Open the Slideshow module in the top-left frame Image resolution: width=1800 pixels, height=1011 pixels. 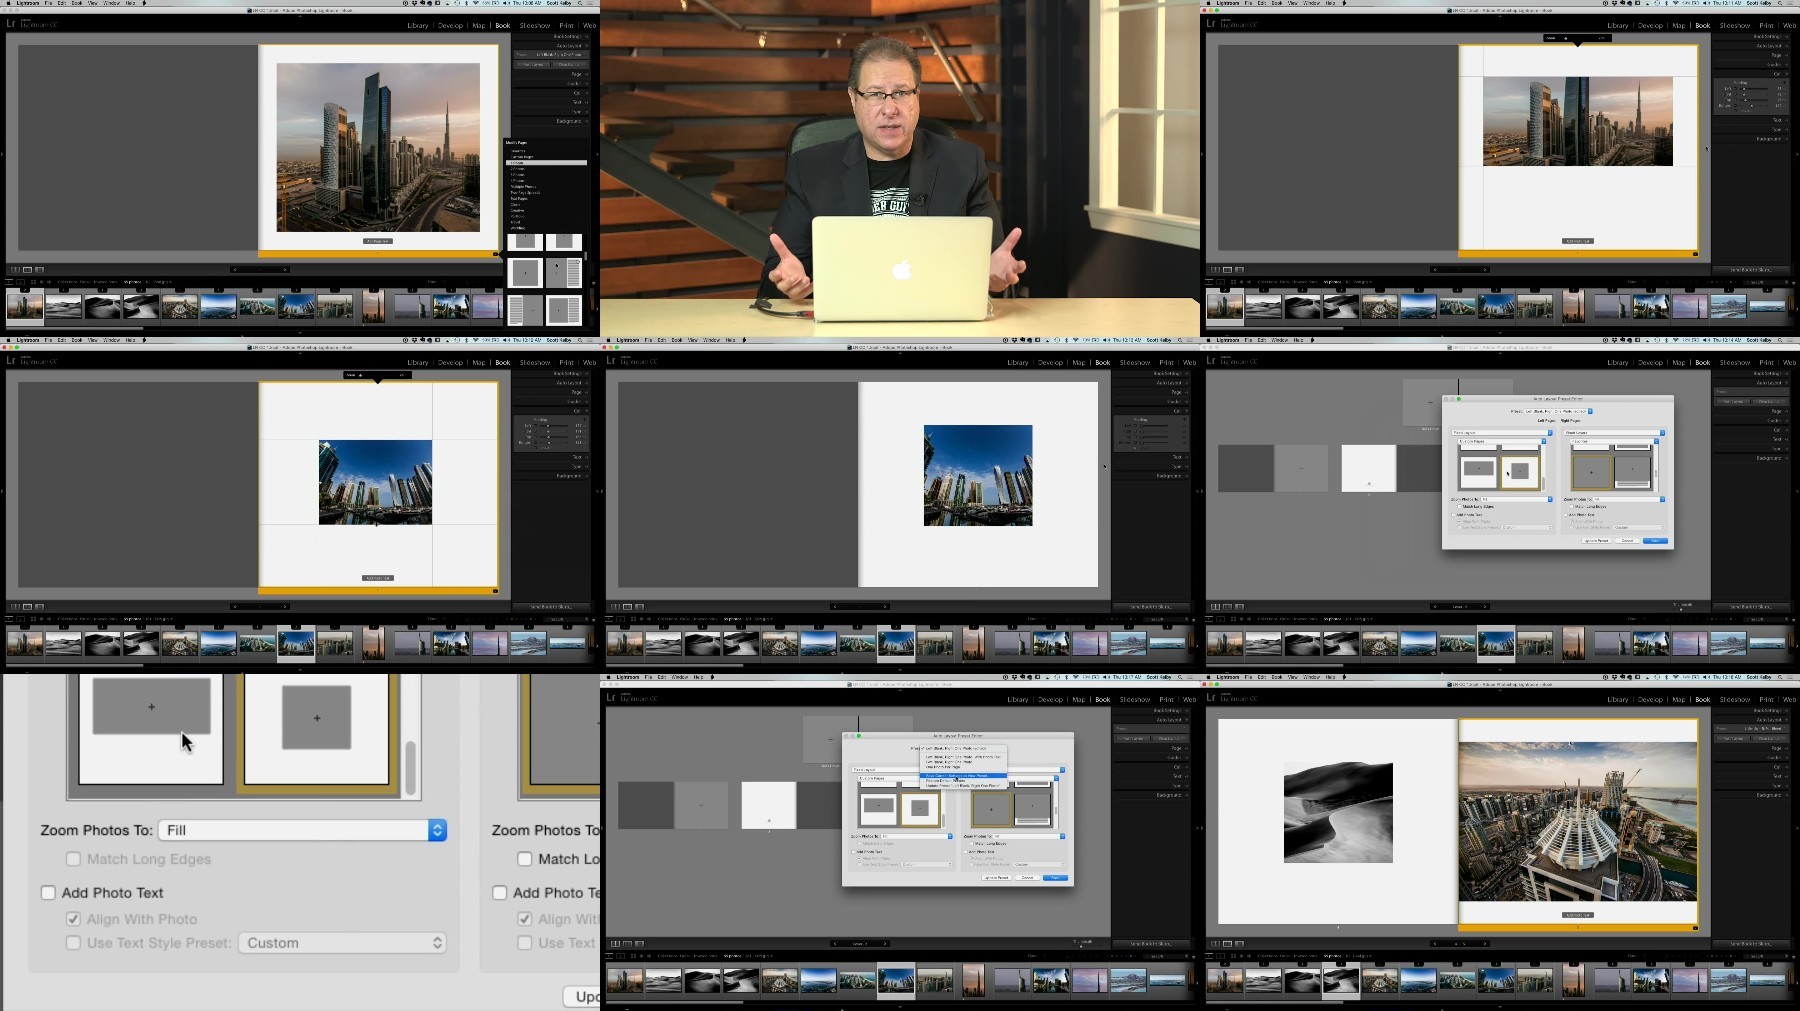click(535, 26)
